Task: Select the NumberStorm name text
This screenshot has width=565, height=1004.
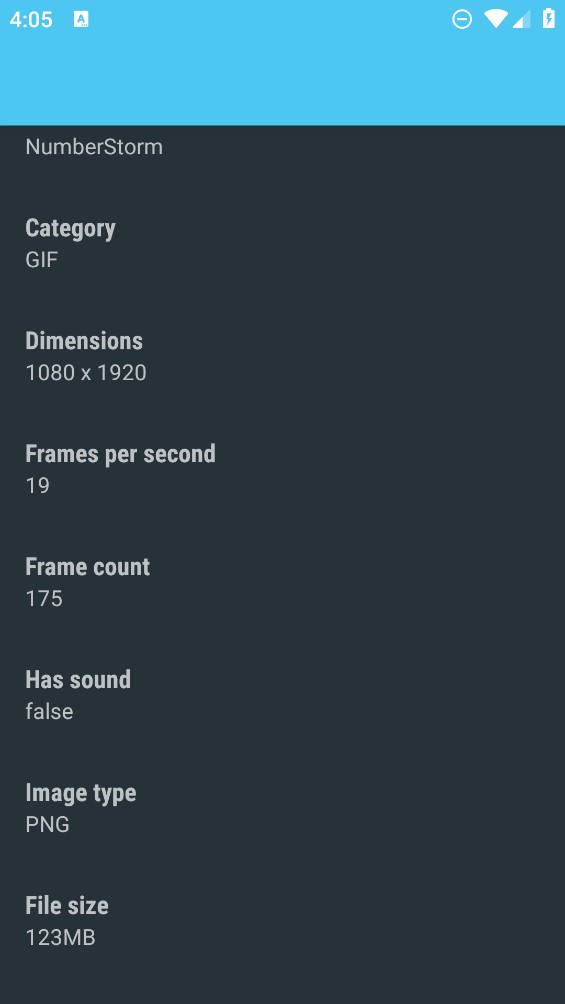Action: click(x=94, y=147)
